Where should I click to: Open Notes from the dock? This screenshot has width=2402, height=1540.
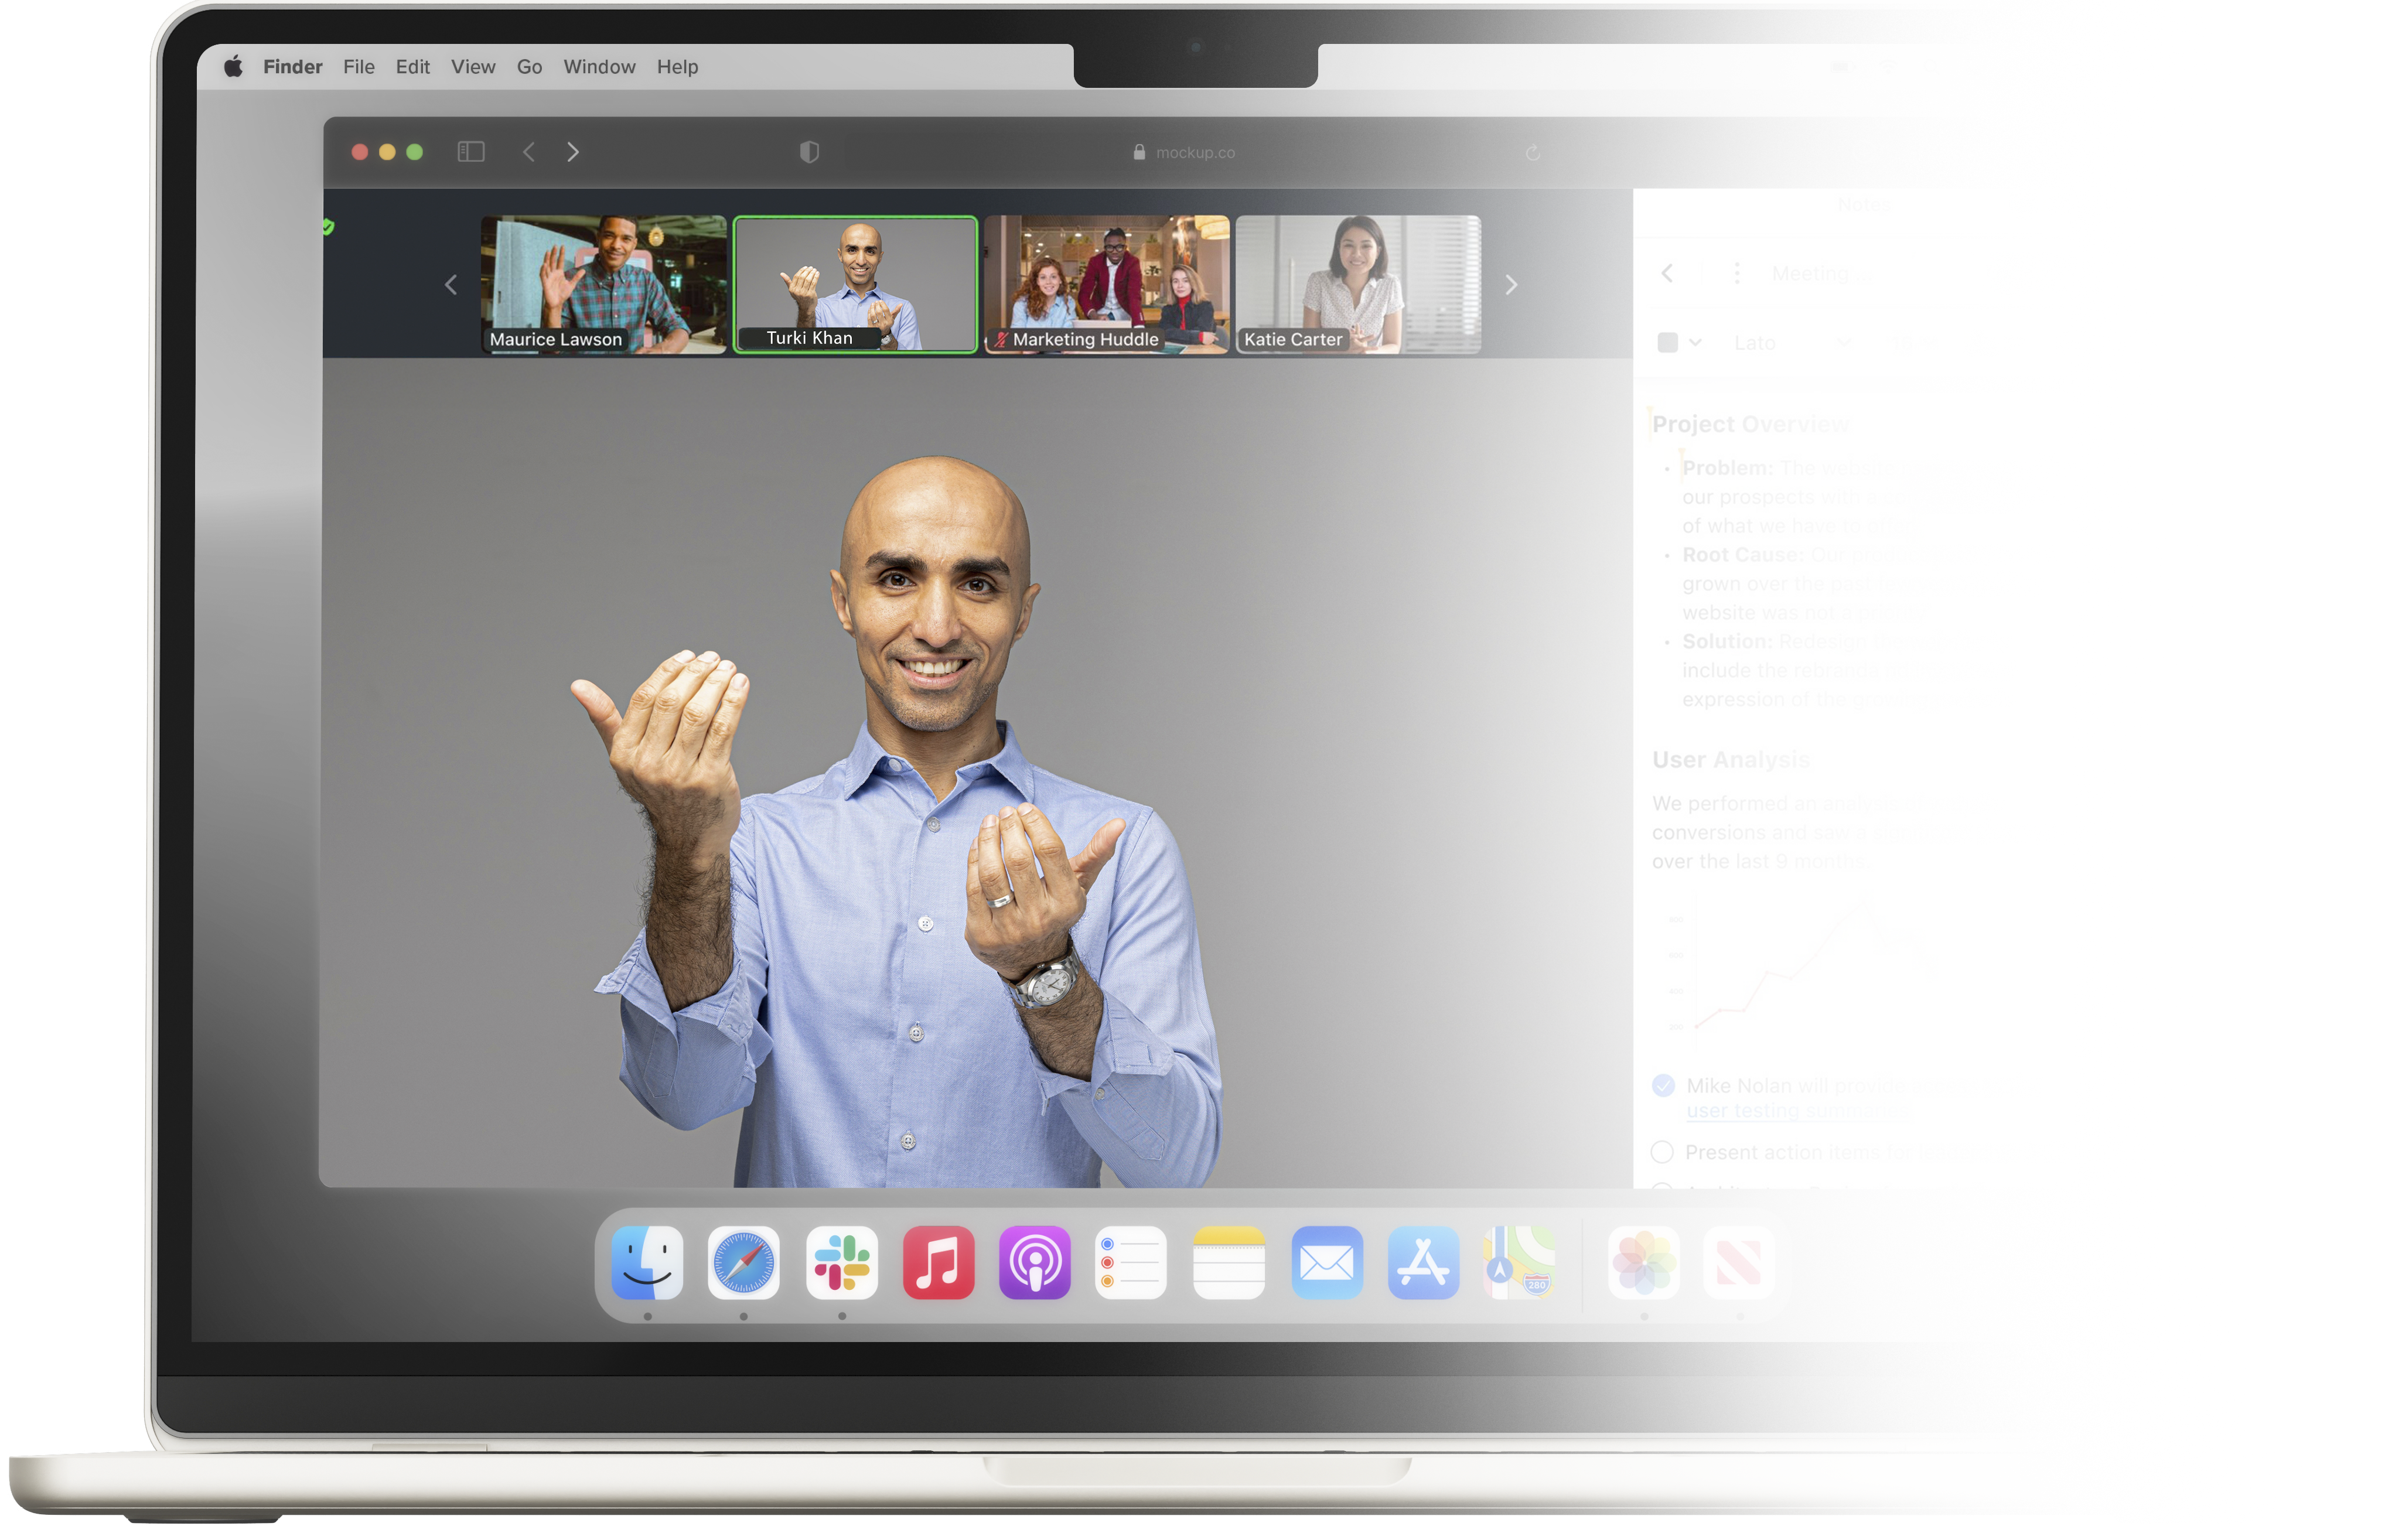(x=1229, y=1263)
